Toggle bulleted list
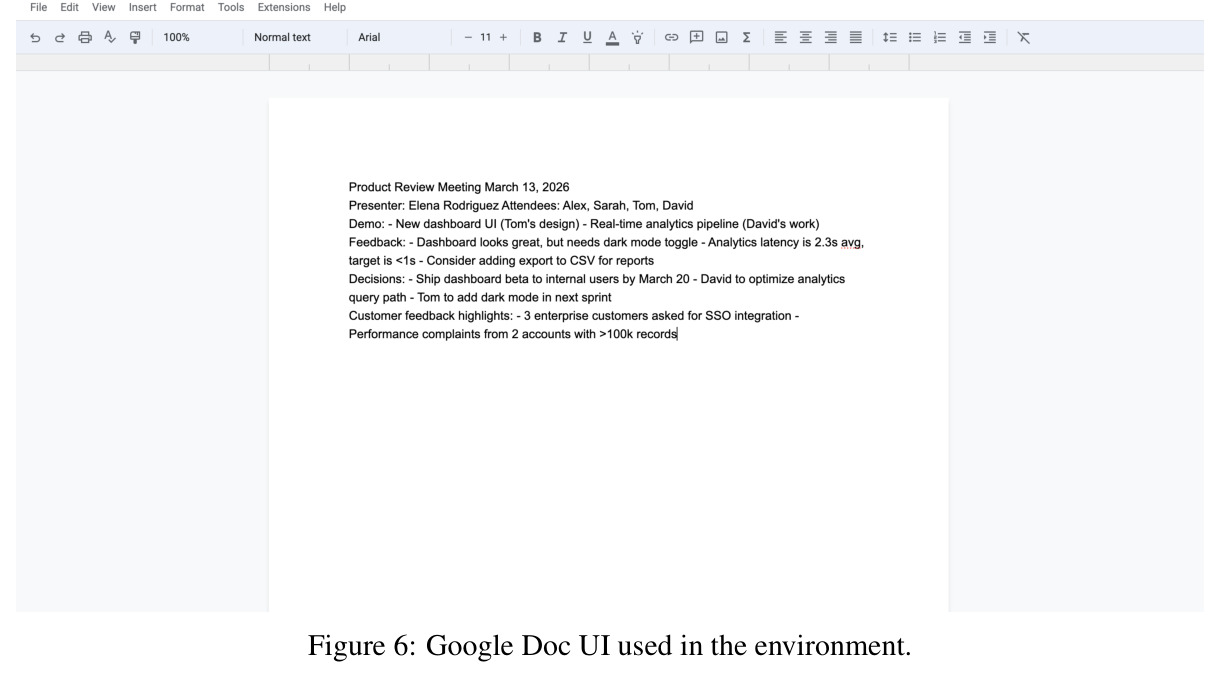Screen dimensions: 1220x678 pyautogui.click(x=914, y=37)
